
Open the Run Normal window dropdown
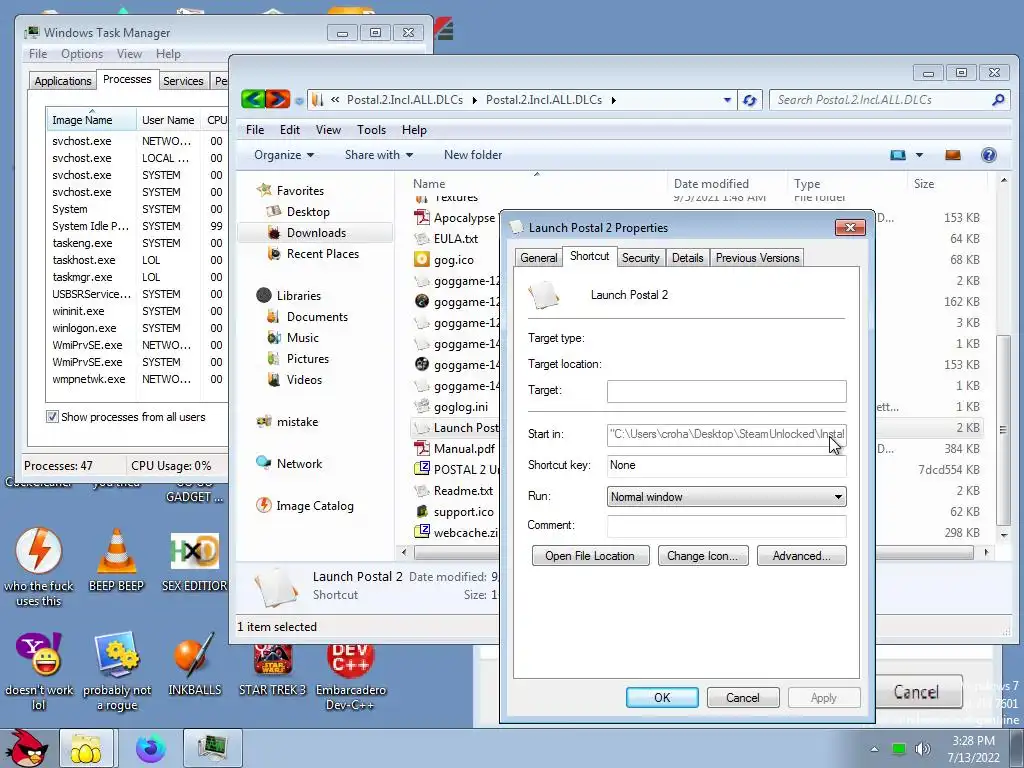726,496
